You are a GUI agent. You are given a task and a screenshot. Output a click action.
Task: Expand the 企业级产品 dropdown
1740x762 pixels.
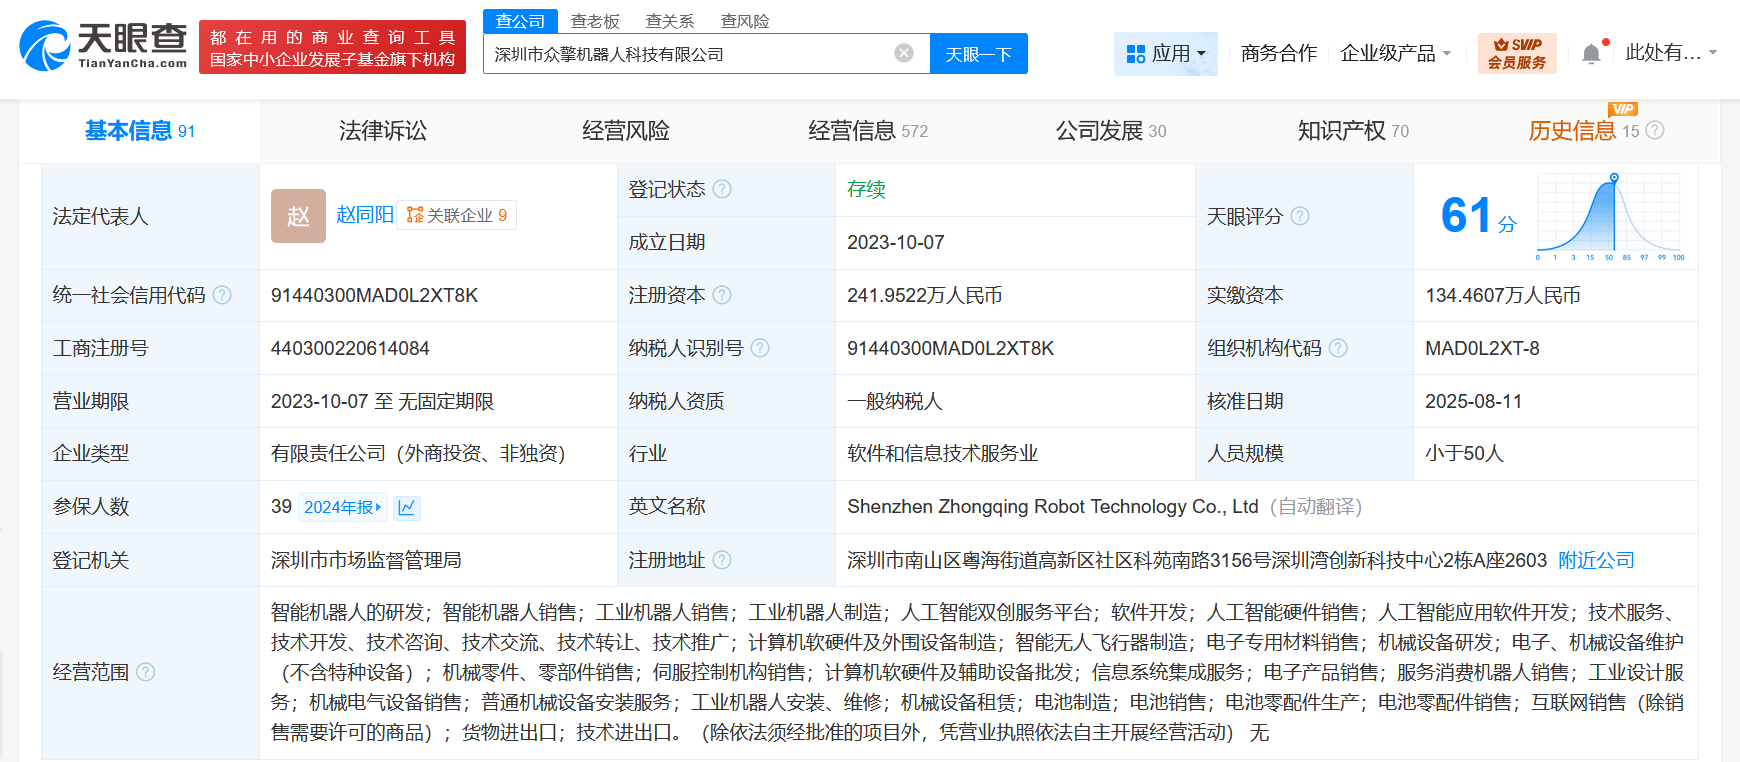click(1395, 54)
